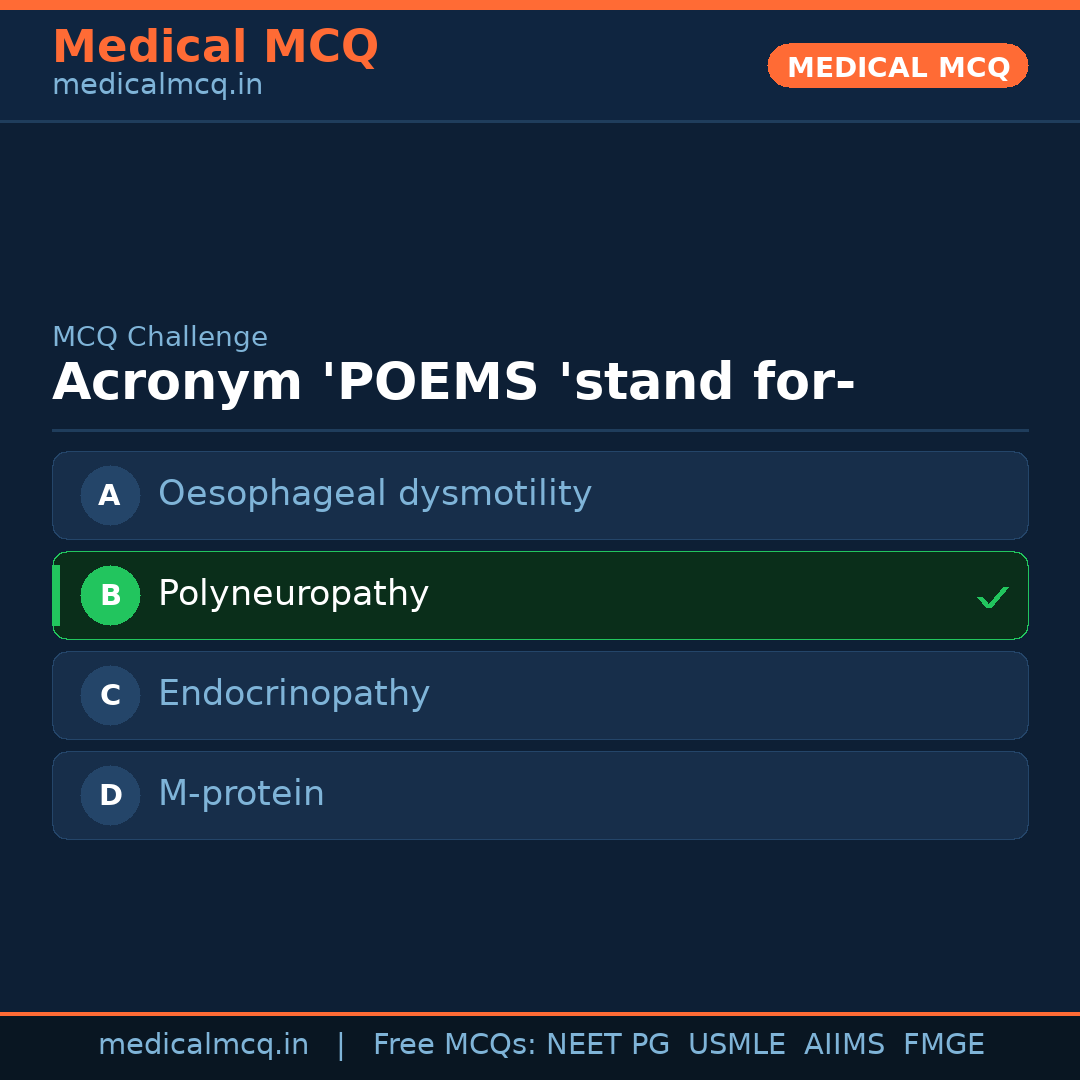This screenshot has width=1080, height=1080.
Task: Click the Free MCQs footer label
Action: coord(453,1045)
